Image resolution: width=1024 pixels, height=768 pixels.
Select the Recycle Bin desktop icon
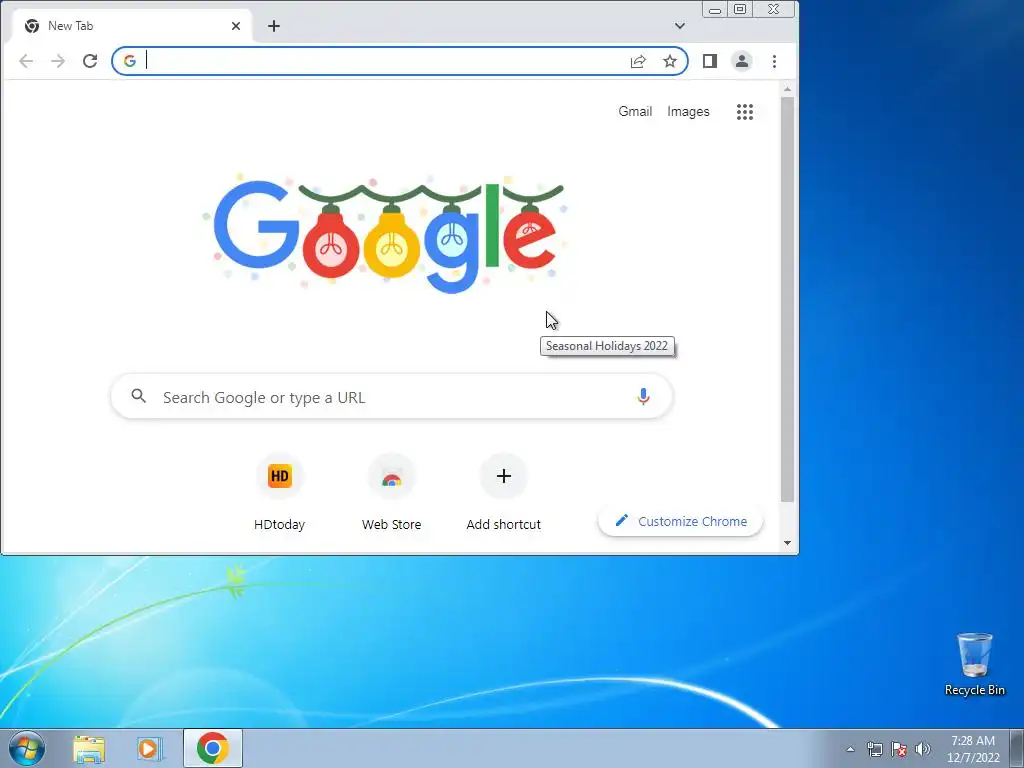click(974, 664)
